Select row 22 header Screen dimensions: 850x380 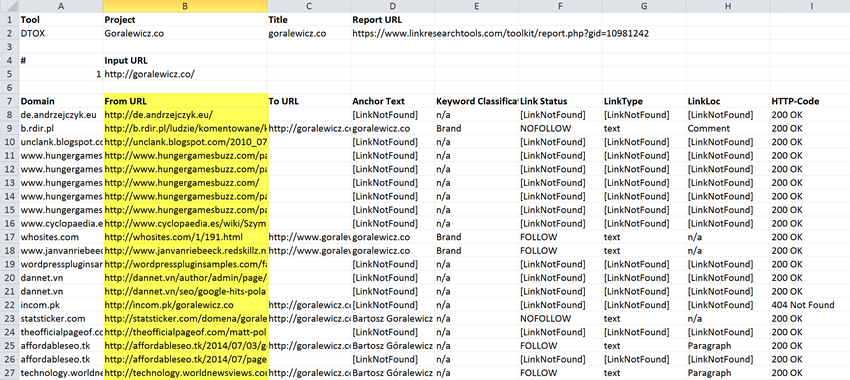point(9,305)
